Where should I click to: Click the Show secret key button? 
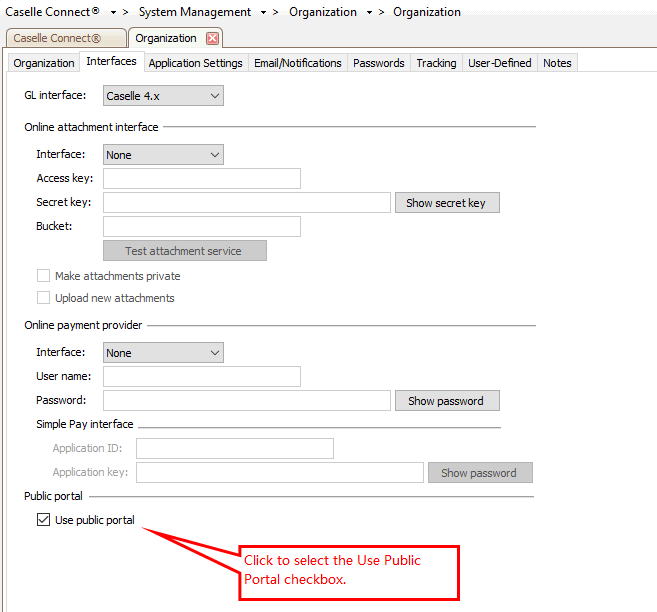pos(446,203)
